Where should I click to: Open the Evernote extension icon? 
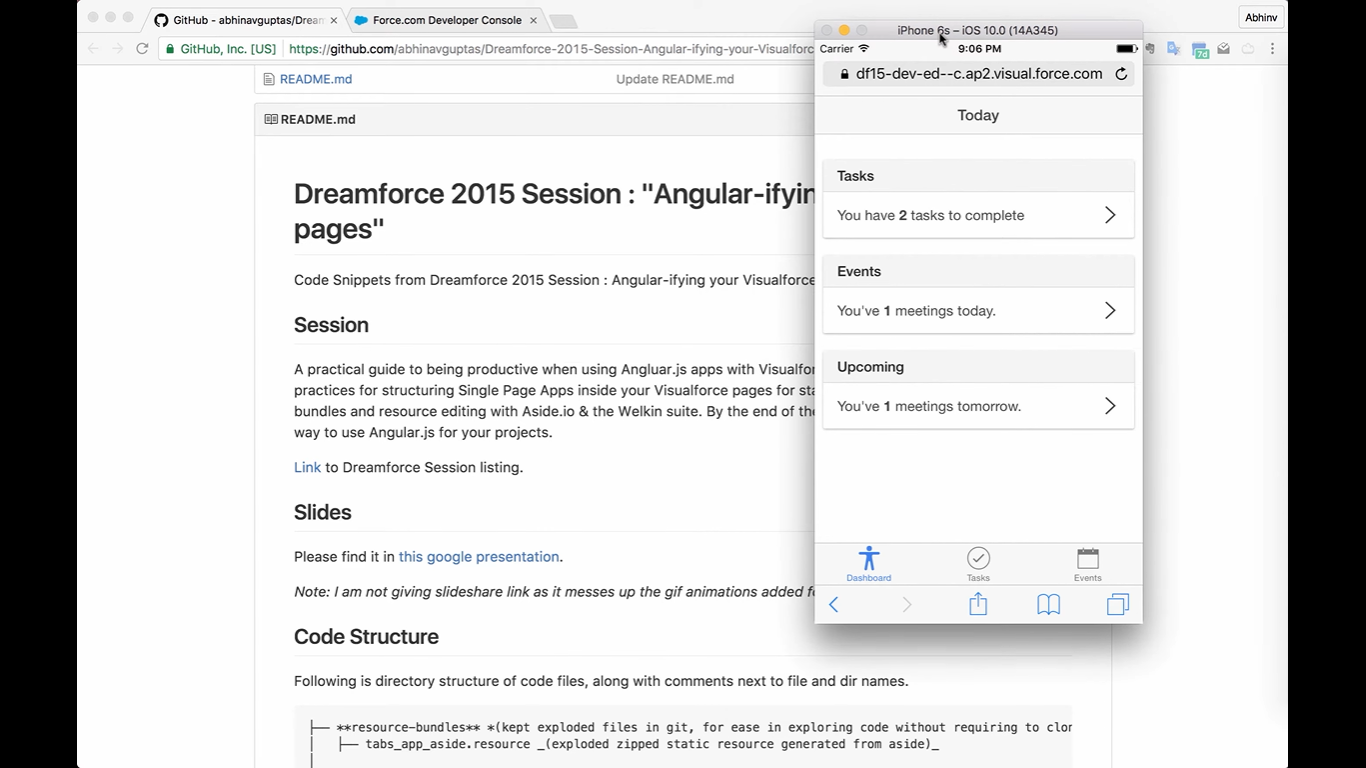(x=1151, y=48)
